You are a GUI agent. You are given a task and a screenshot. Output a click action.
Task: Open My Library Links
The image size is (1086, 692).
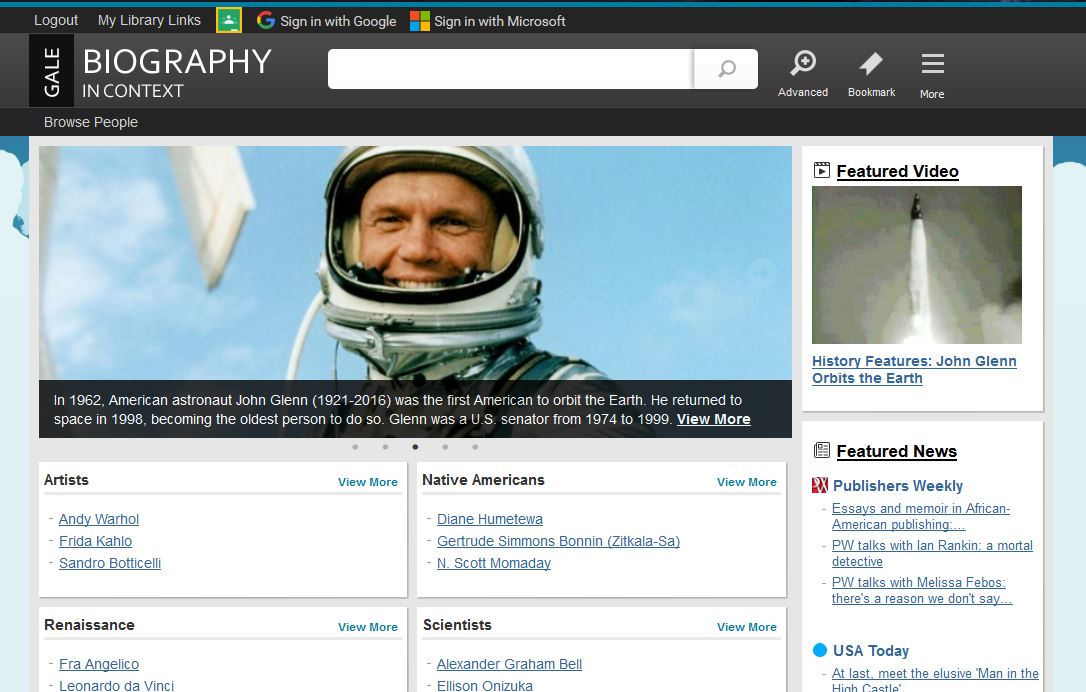150,20
